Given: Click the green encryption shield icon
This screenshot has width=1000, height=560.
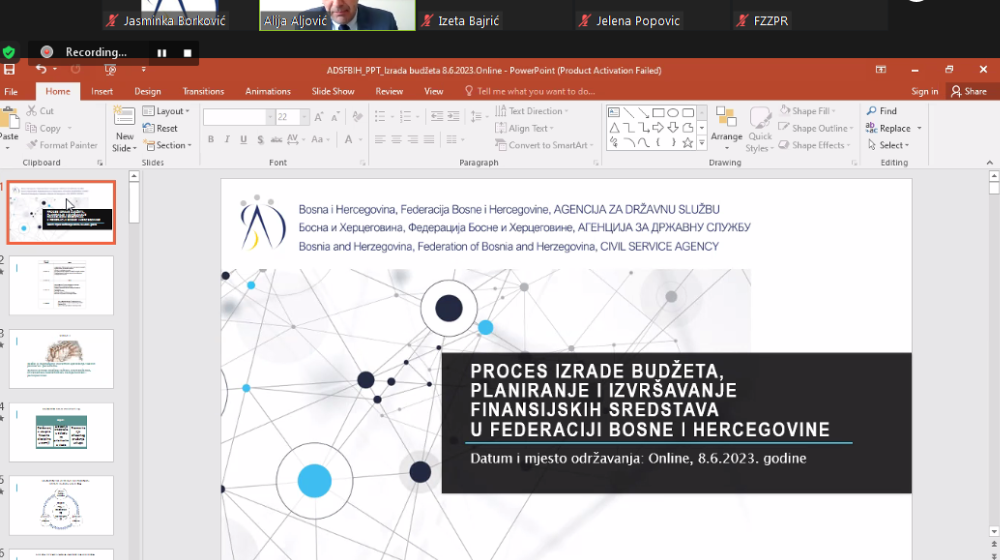Looking at the screenshot, I should pyautogui.click(x=9, y=52).
